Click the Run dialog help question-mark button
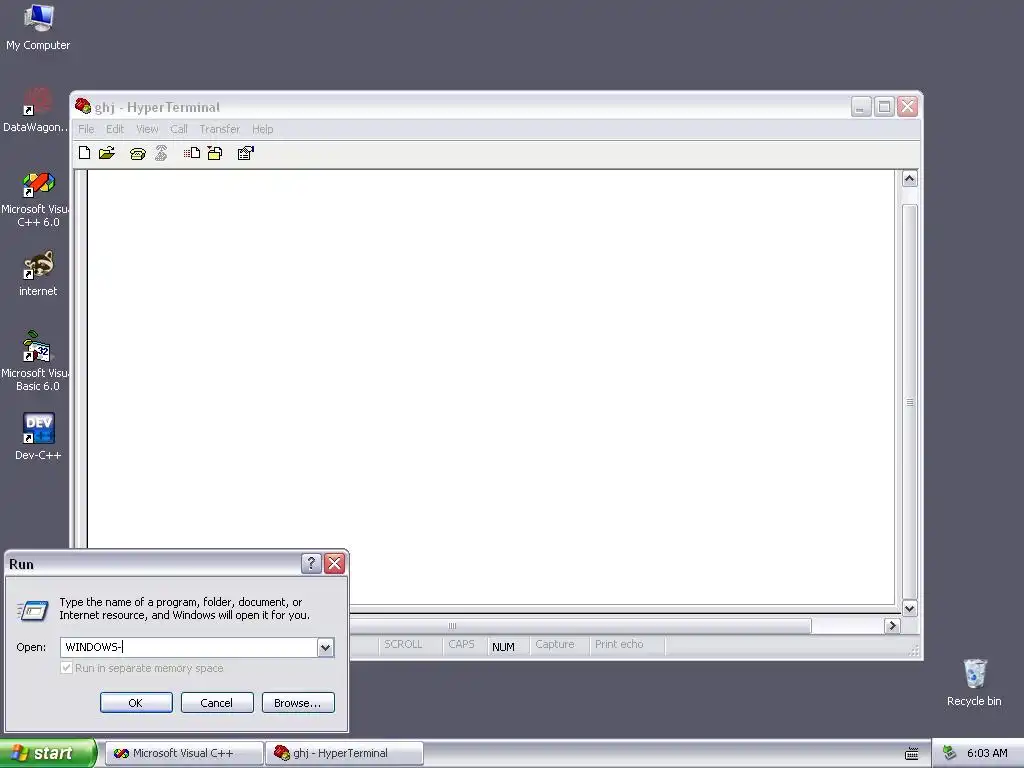The image size is (1024, 768). [312, 563]
